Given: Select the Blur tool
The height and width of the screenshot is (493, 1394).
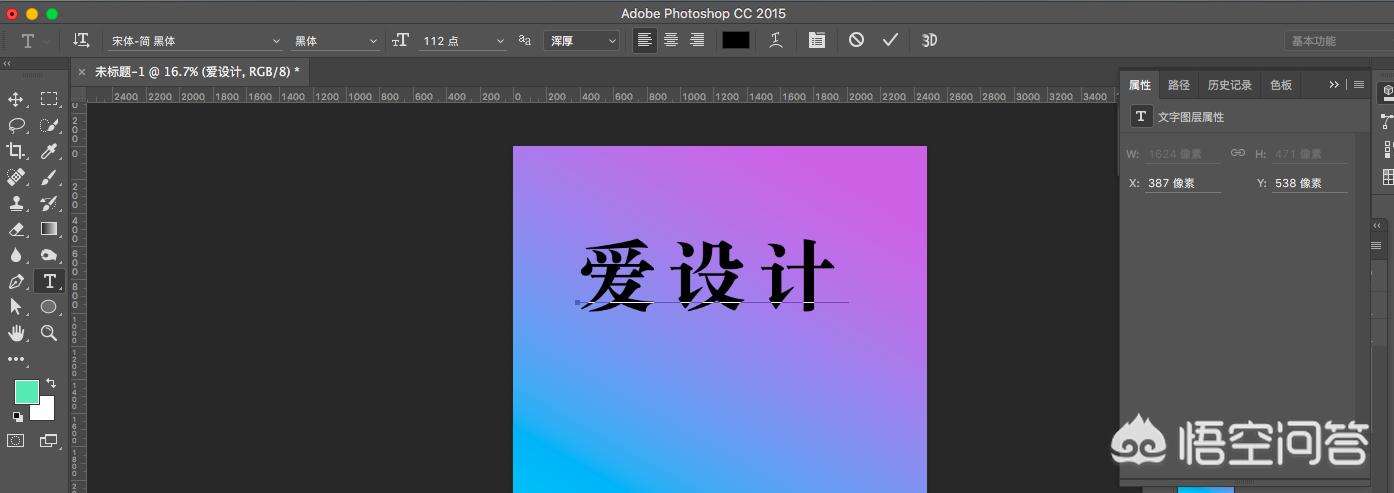Looking at the screenshot, I should (16, 255).
